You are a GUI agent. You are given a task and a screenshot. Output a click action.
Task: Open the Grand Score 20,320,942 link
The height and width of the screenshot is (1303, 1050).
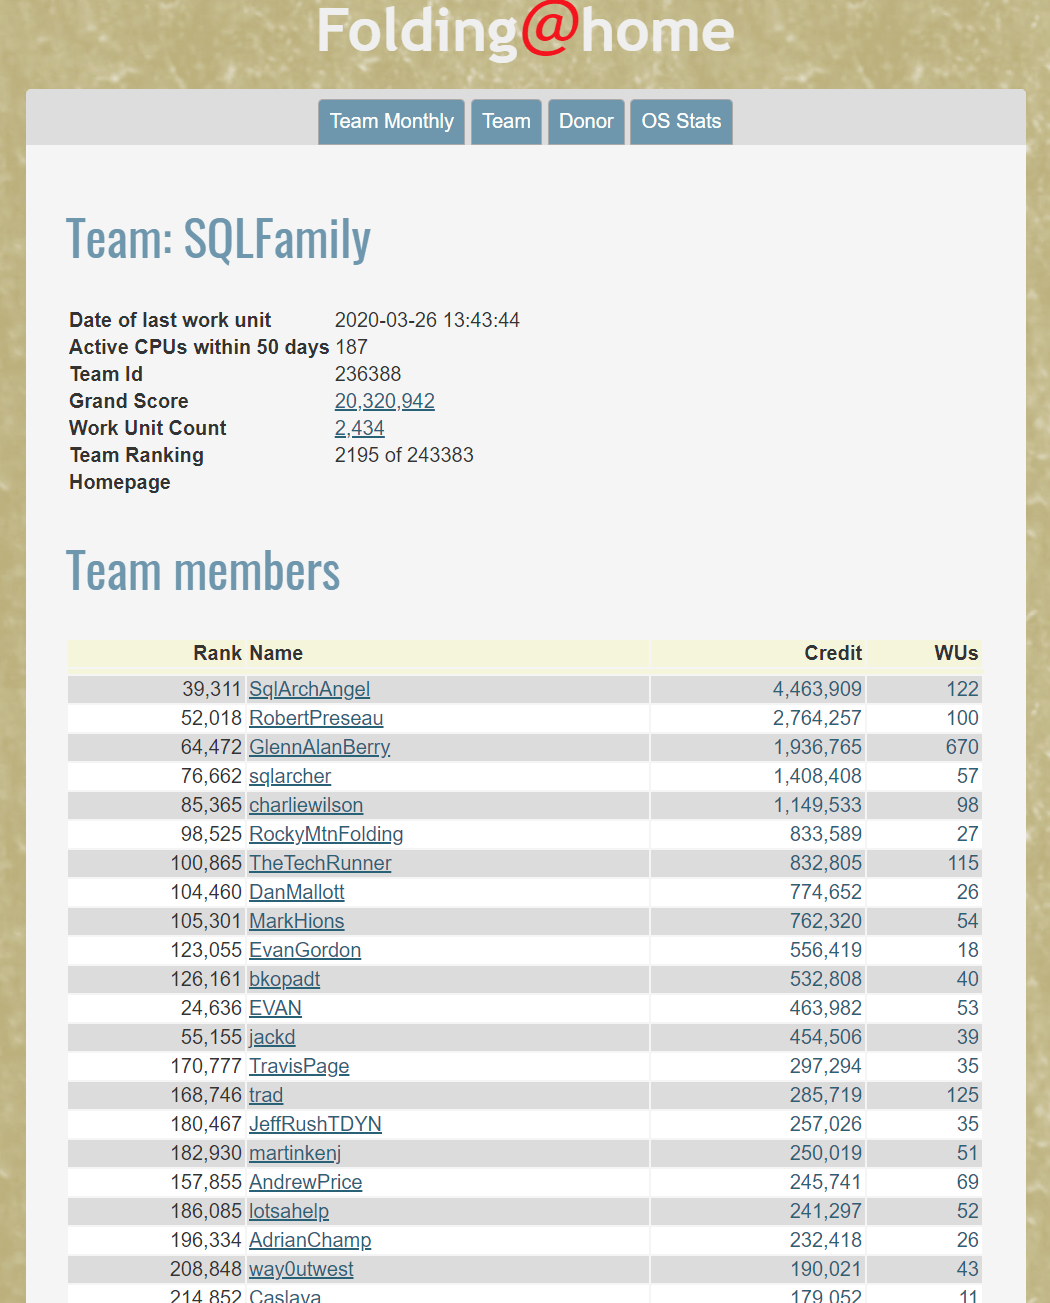(385, 401)
